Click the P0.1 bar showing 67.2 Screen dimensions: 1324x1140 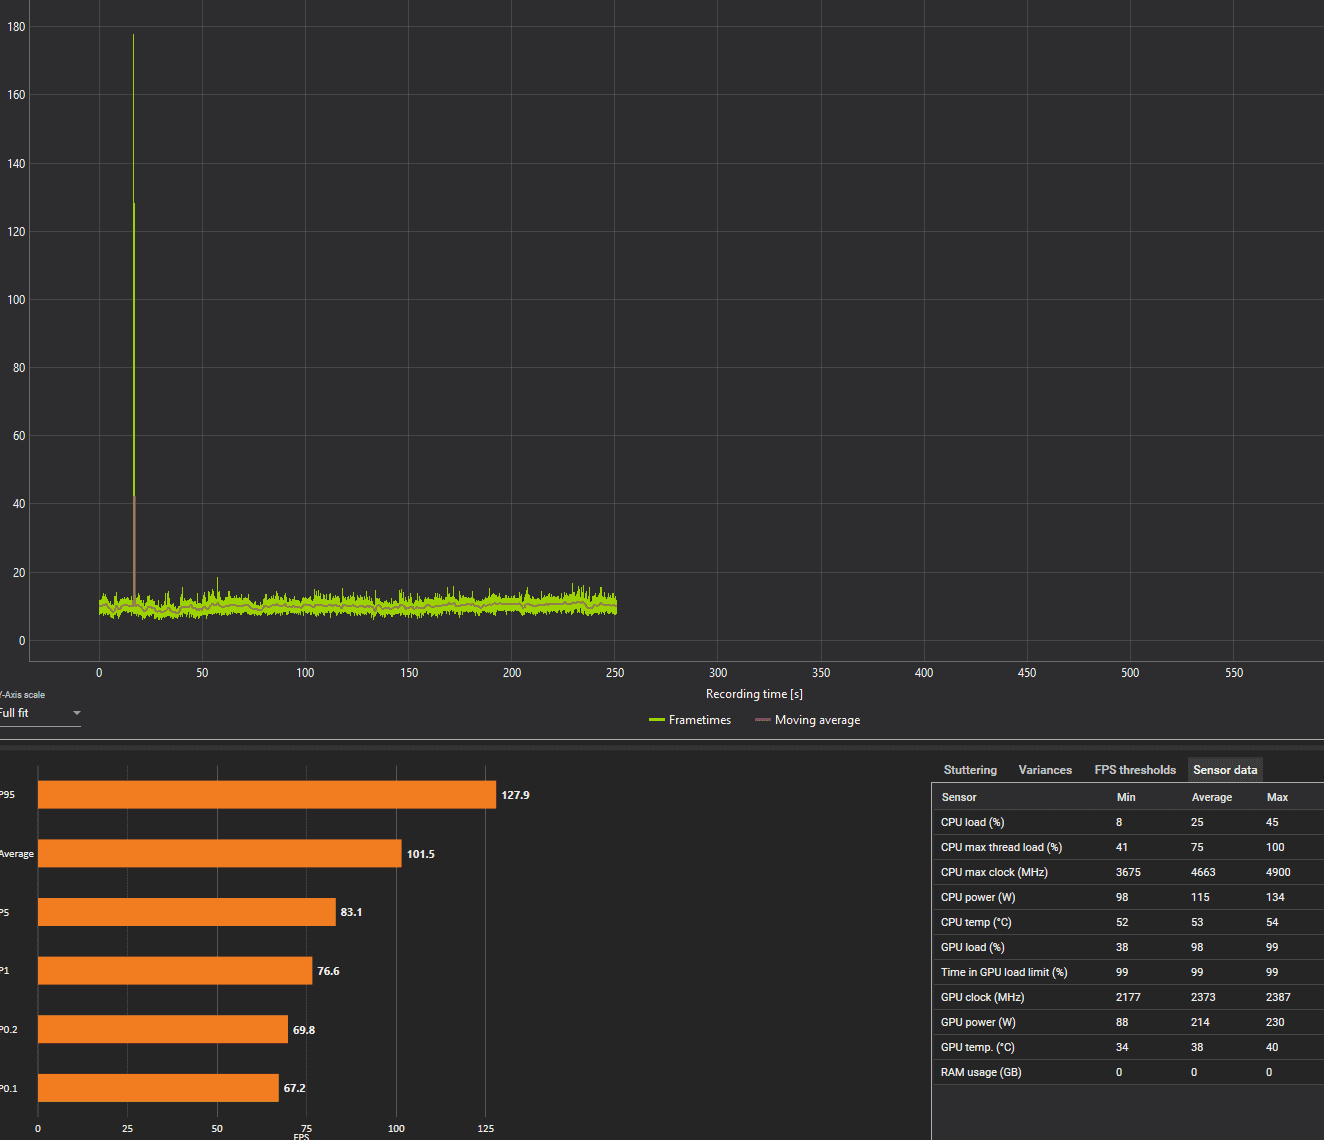click(x=158, y=1088)
